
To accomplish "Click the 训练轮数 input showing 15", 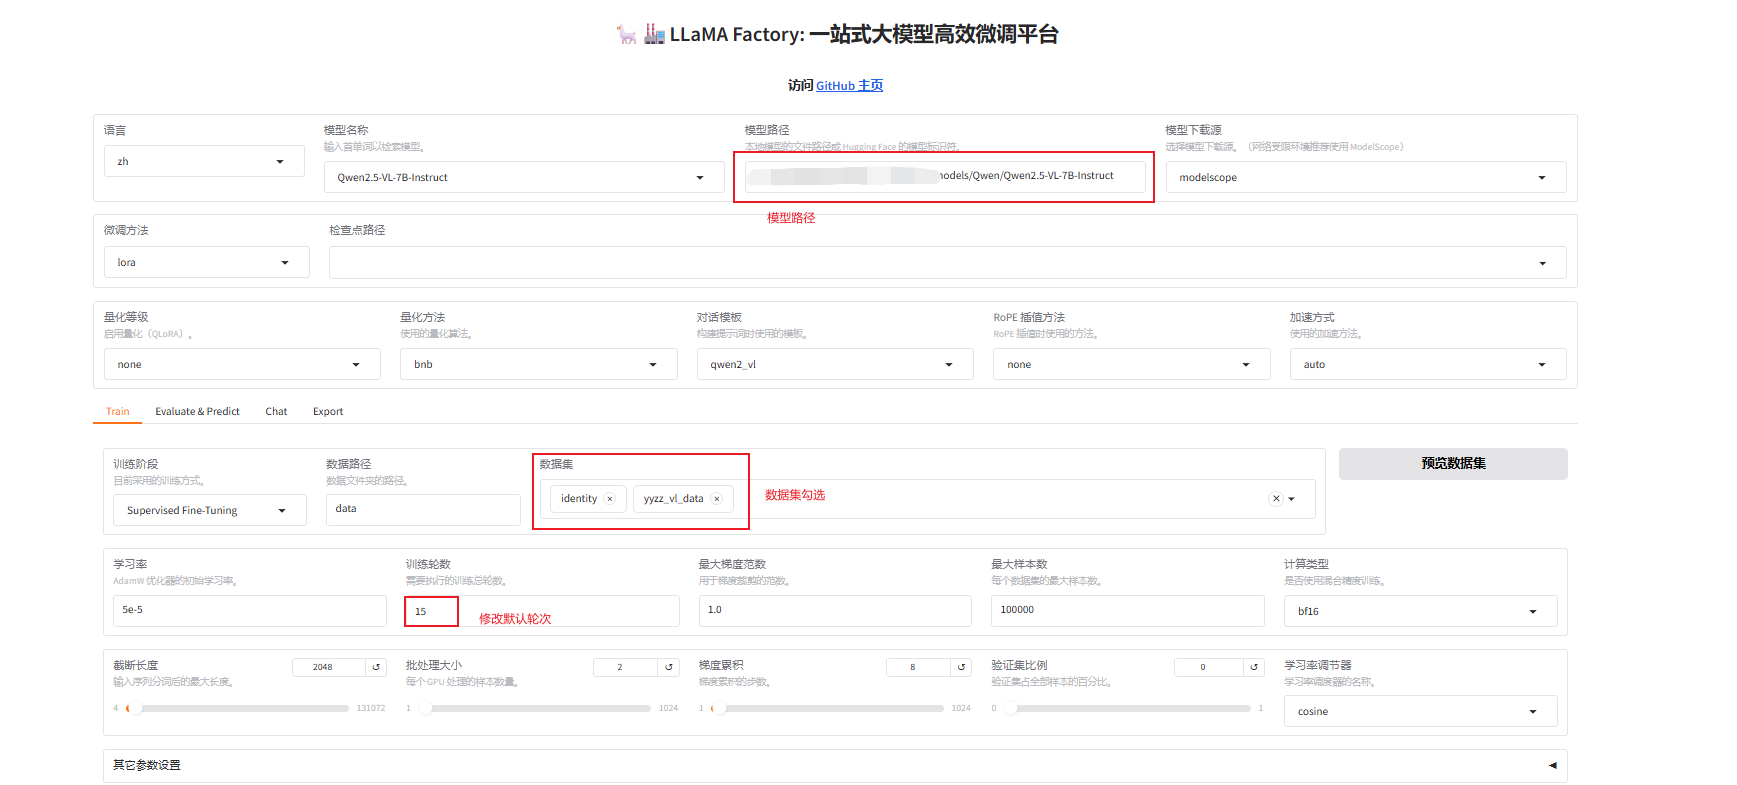I will [x=543, y=611].
